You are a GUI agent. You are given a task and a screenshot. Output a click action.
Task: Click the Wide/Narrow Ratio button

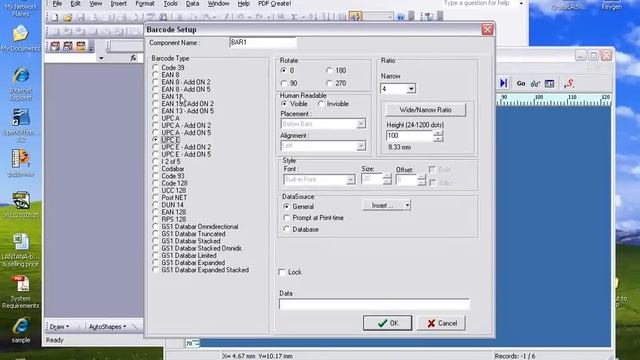click(425, 110)
